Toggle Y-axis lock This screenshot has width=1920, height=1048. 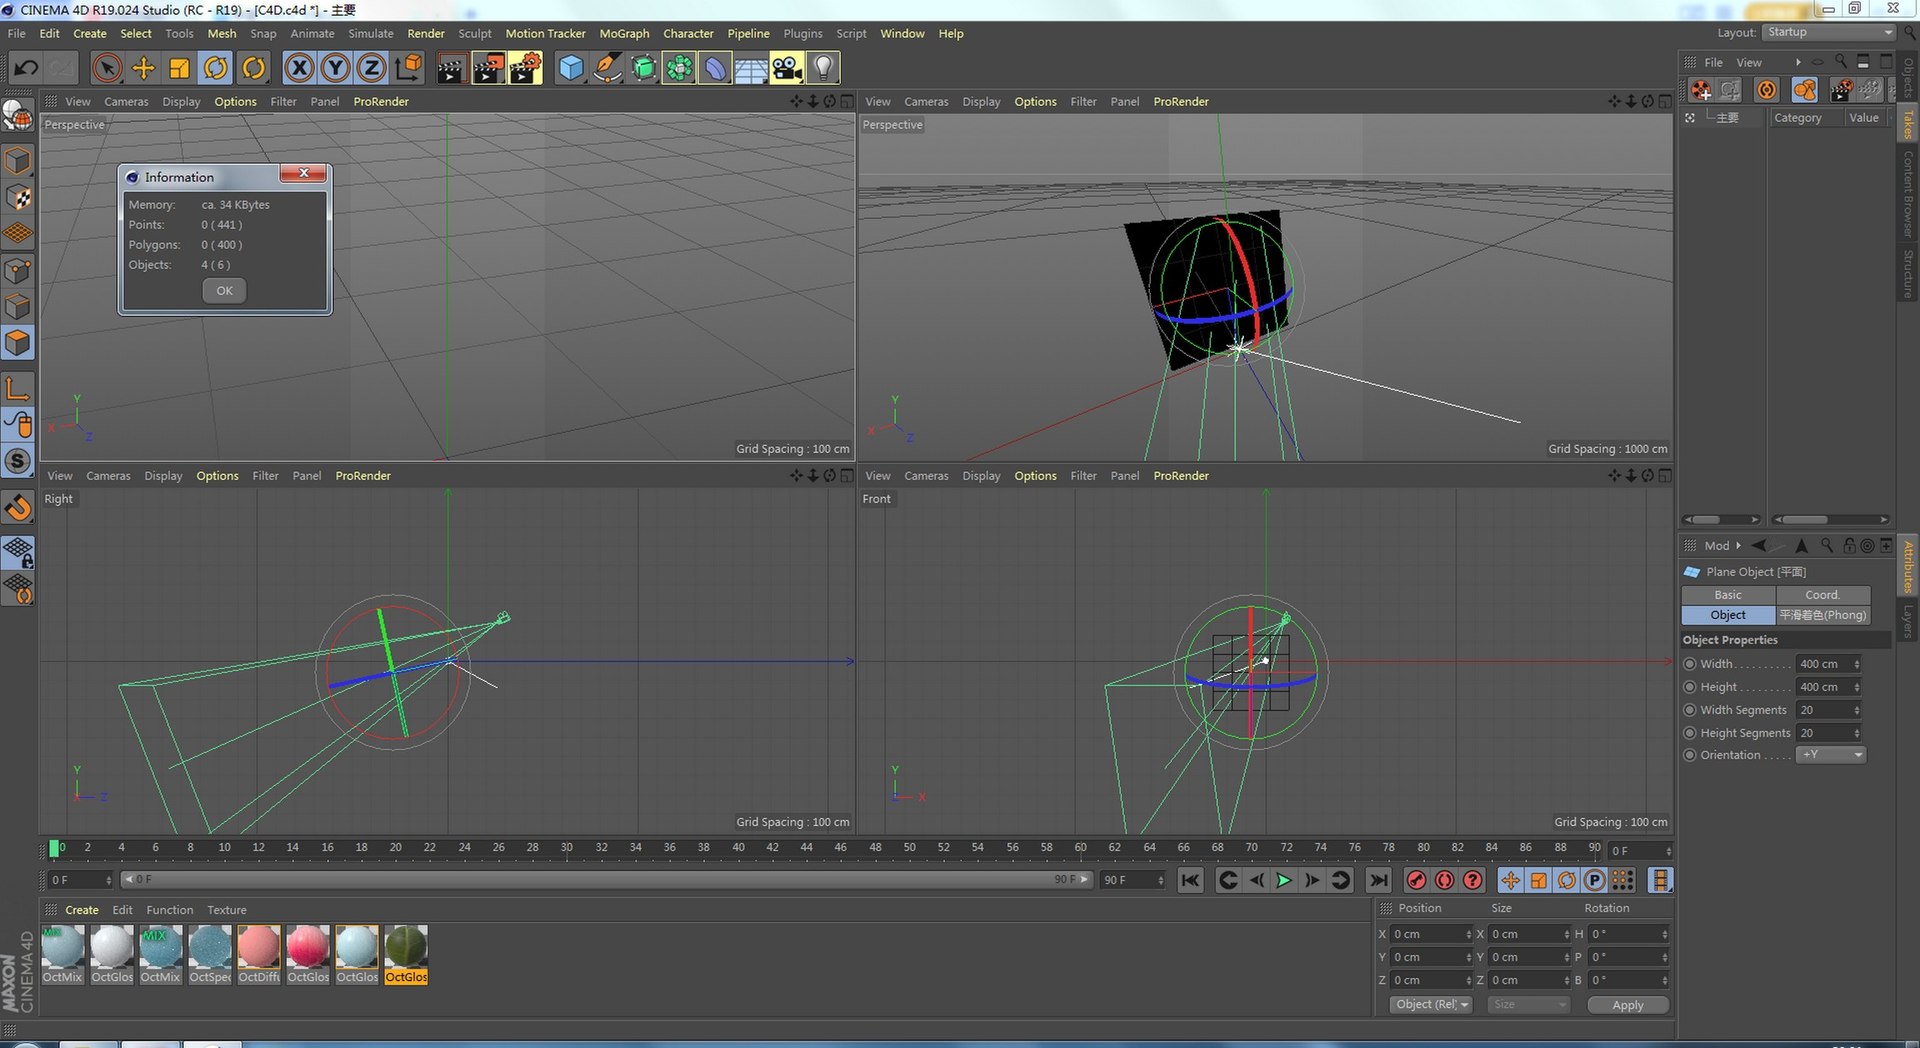click(335, 68)
